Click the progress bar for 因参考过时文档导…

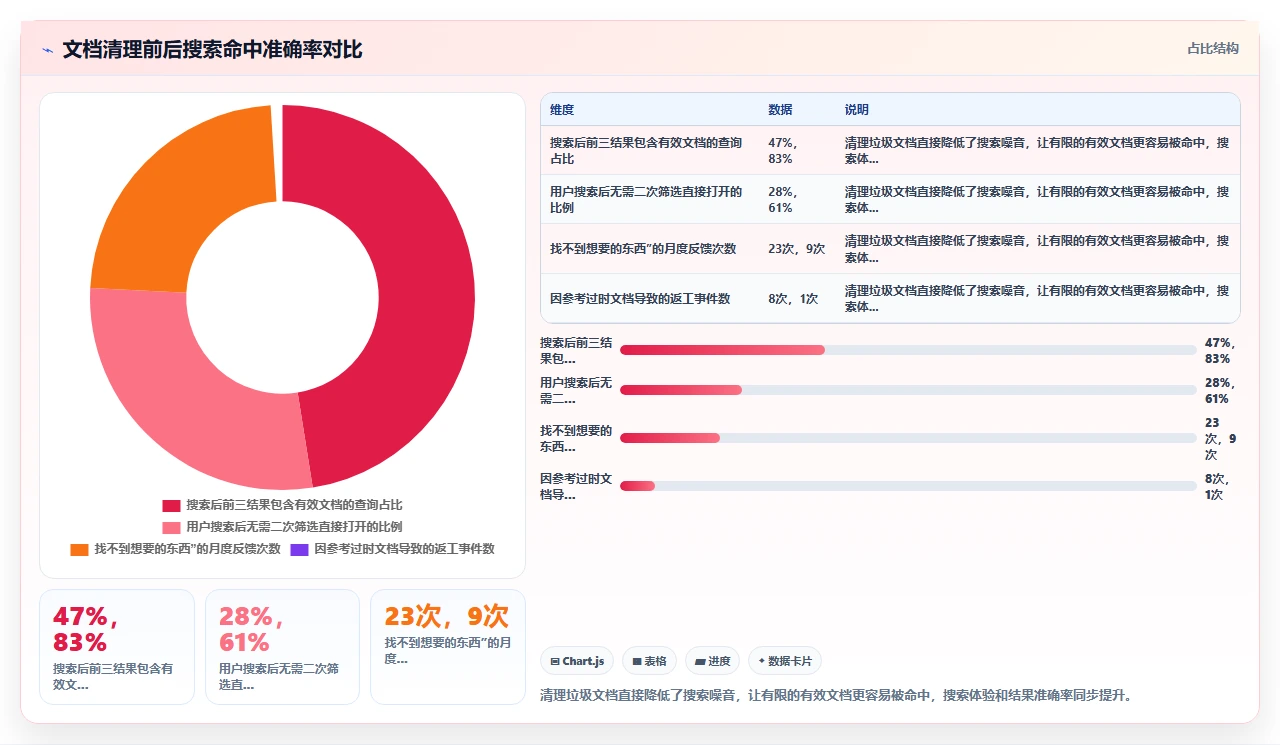908,486
